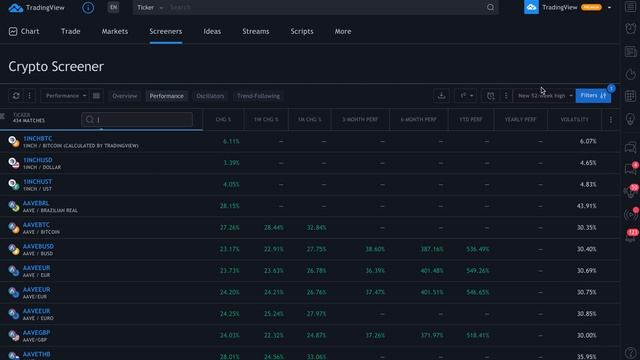
Task: Select the Screeners tab
Action: (166, 31)
